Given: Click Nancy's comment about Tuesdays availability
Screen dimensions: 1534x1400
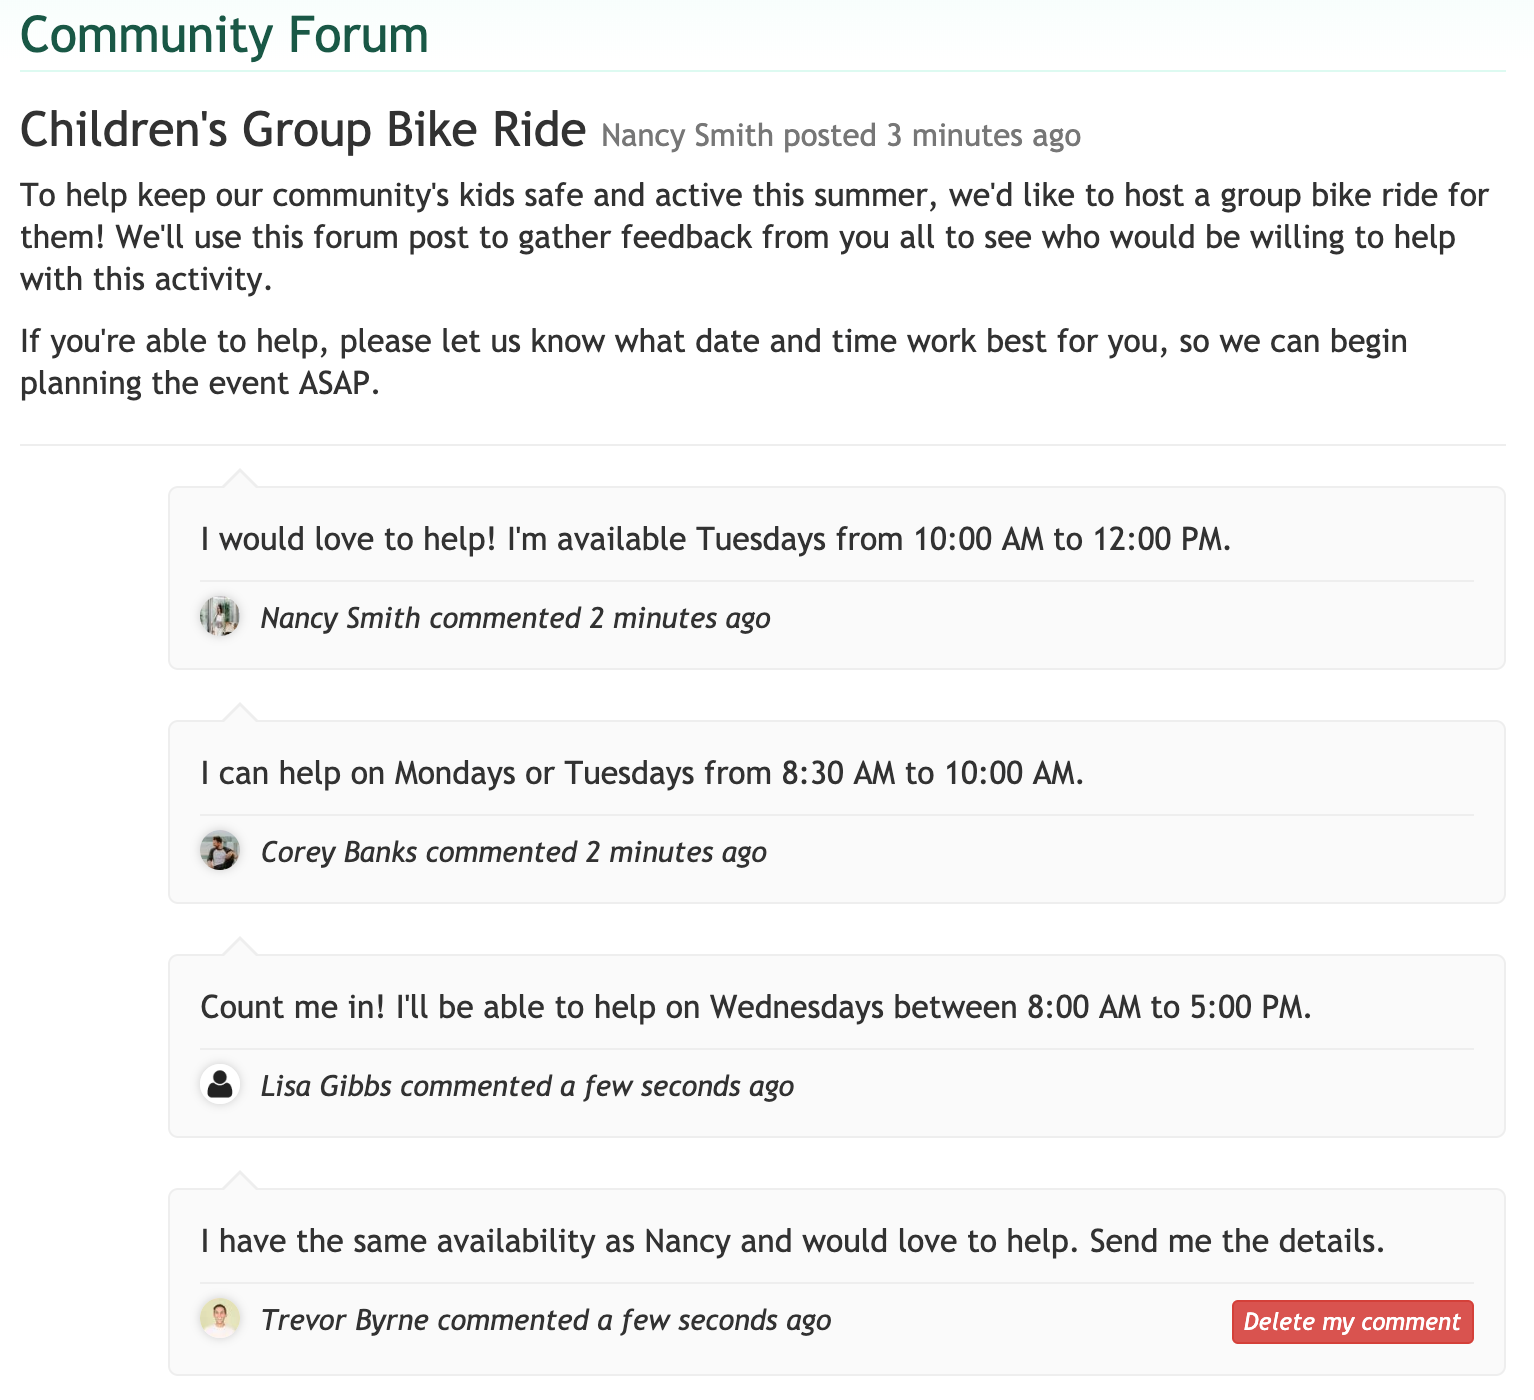Looking at the screenshot, I should (x=715, y=539).
